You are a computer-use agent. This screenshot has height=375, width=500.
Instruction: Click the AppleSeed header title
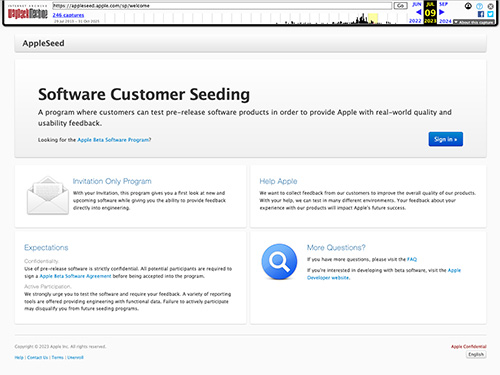pyautogui.click(x=43, y=43)
